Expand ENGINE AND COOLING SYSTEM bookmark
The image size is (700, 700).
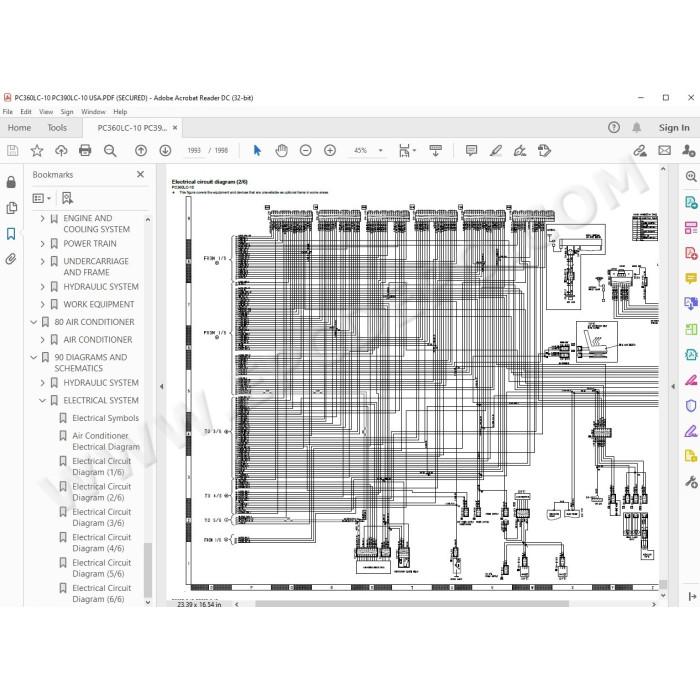(x=42, y=219)
